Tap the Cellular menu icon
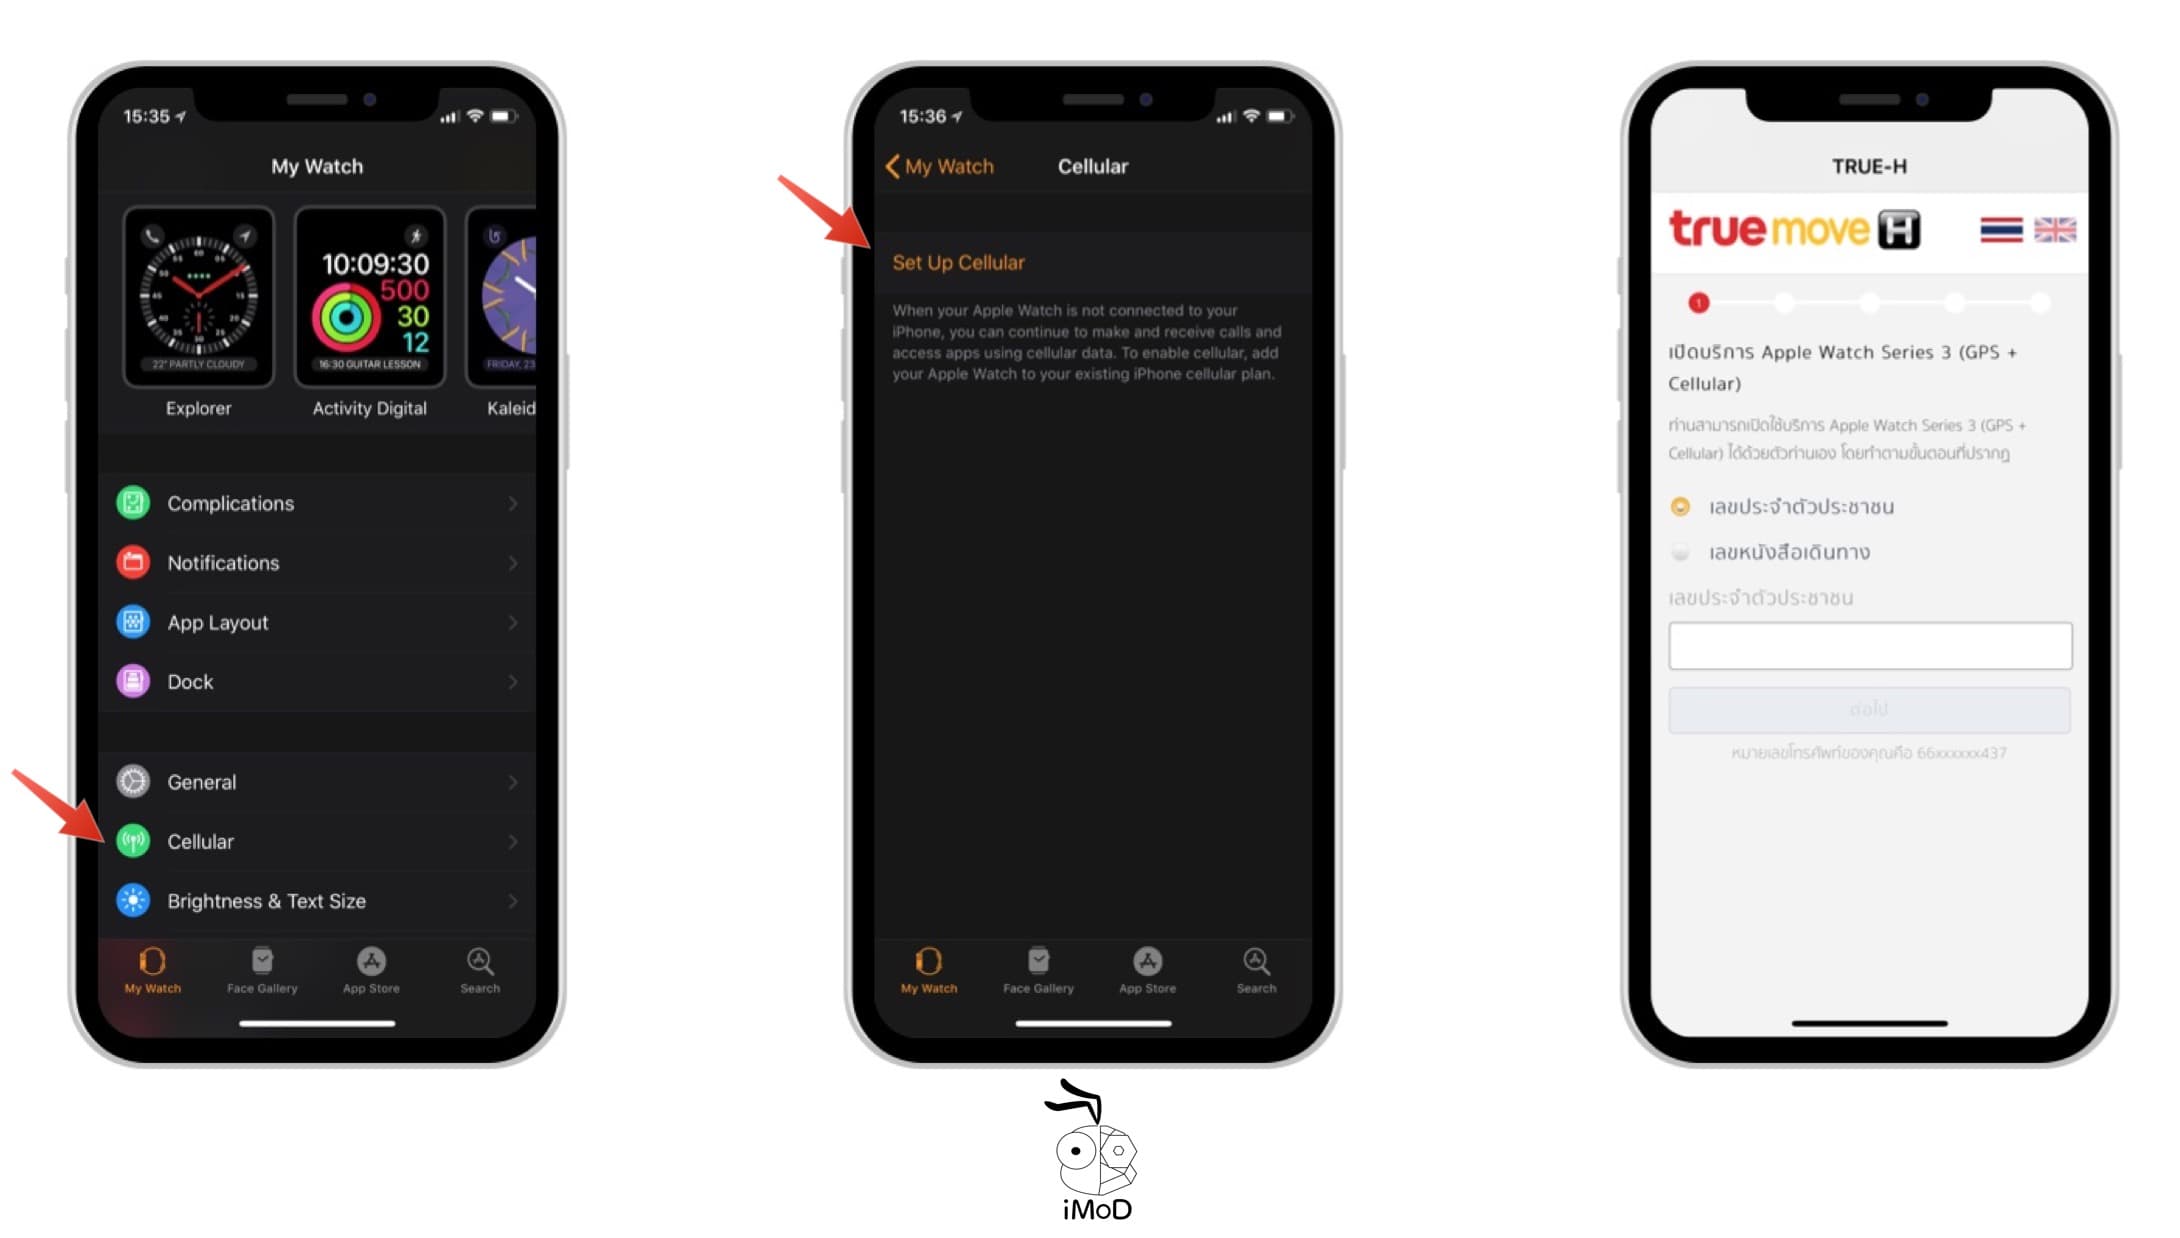Screen dimensions: 2180x1238 click(x=132, y=840)
